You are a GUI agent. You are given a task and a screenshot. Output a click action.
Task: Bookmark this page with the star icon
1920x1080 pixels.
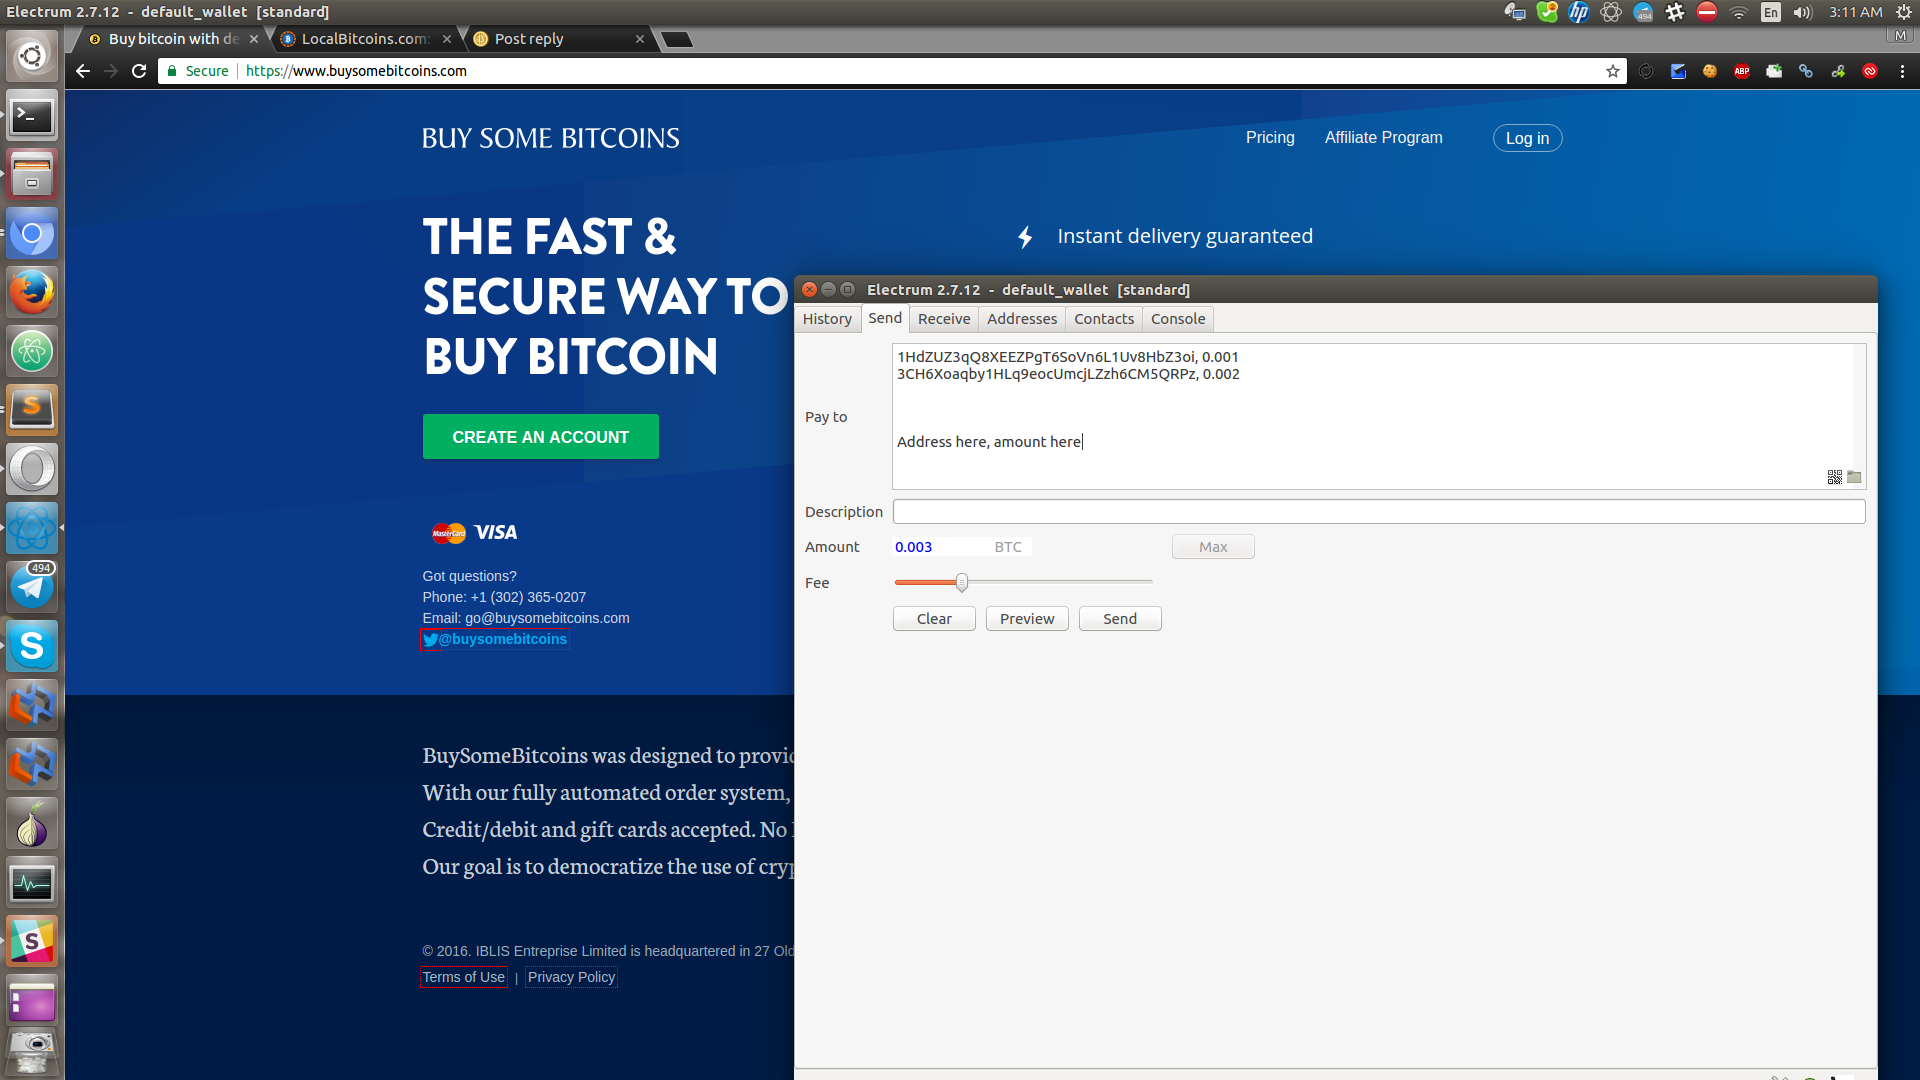click(x=1612, y=71)
